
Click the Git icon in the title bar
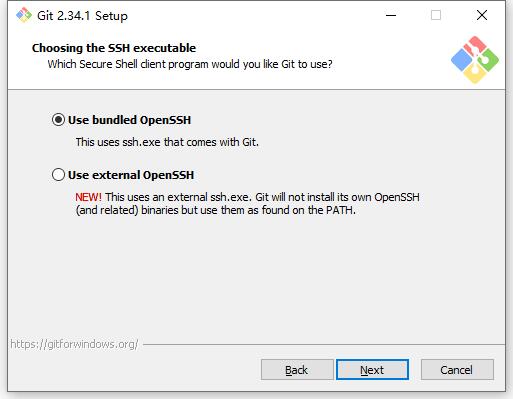coord(24,15)
